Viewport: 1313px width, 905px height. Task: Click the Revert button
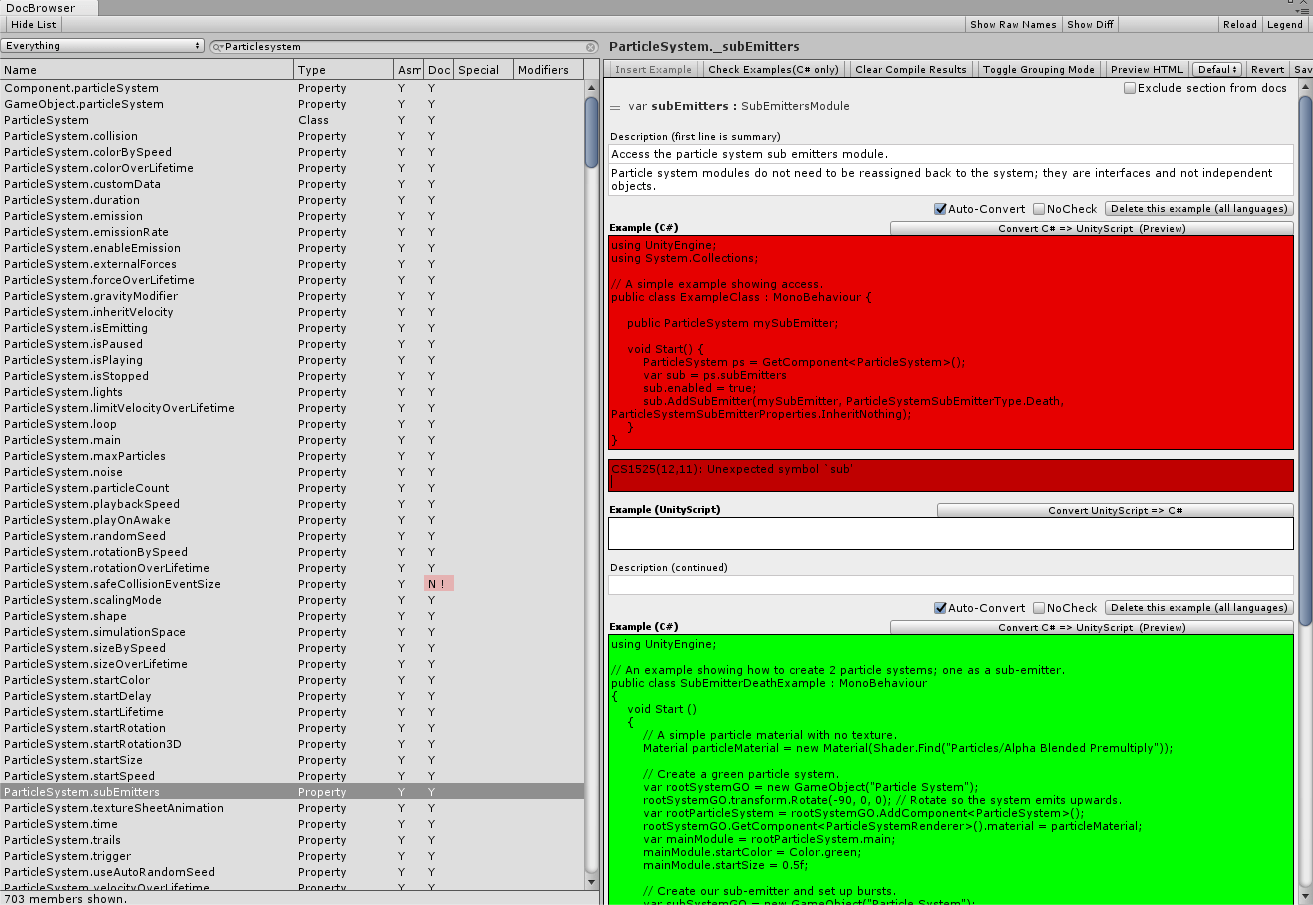click(x=1267, y=69)
